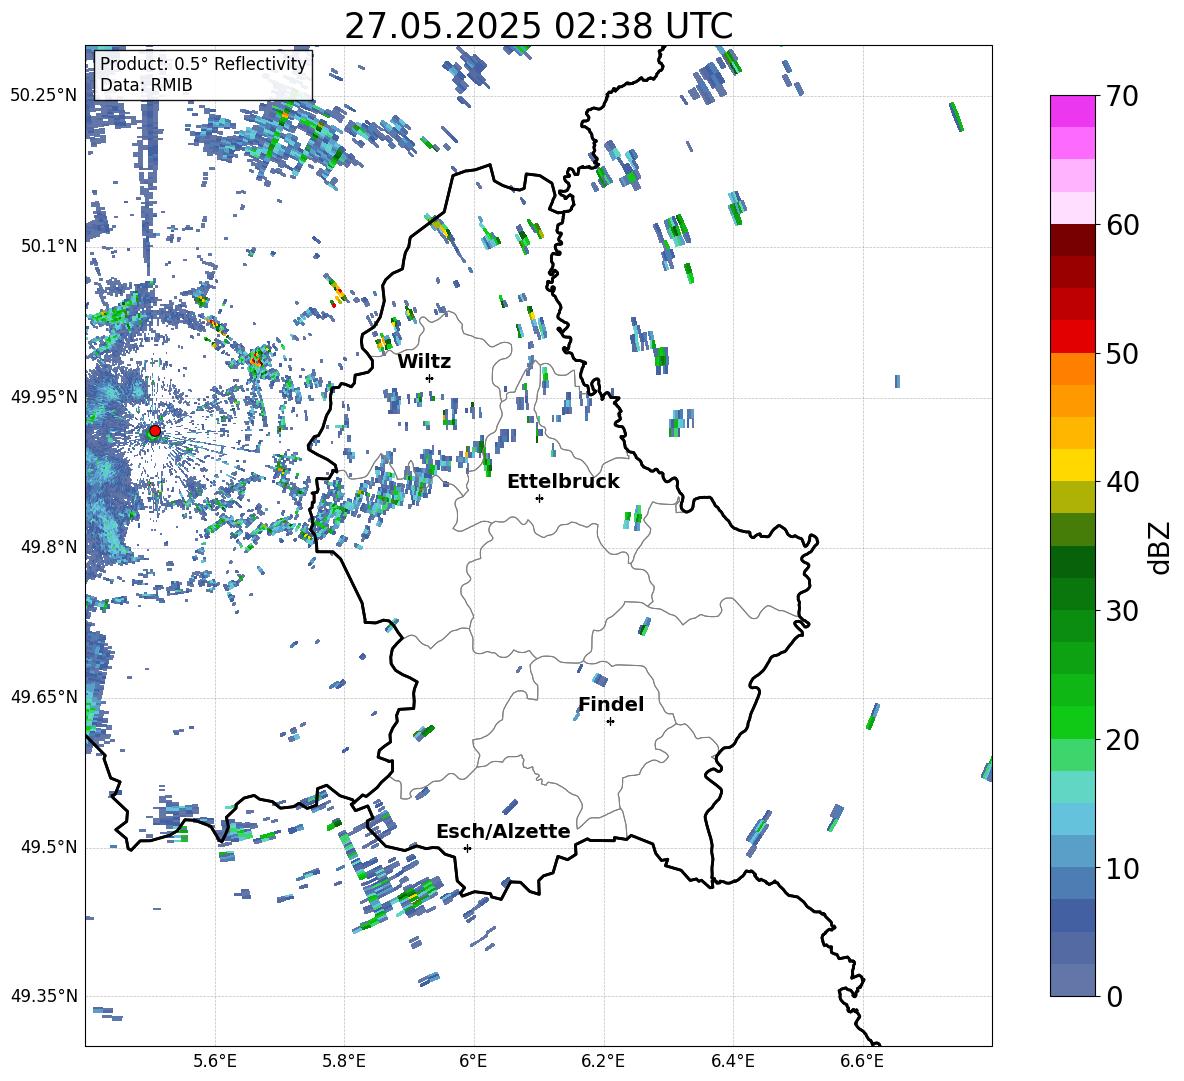Click the 70 value on colorbar
1184x1081 pixels.
[x=1122, y=97]
